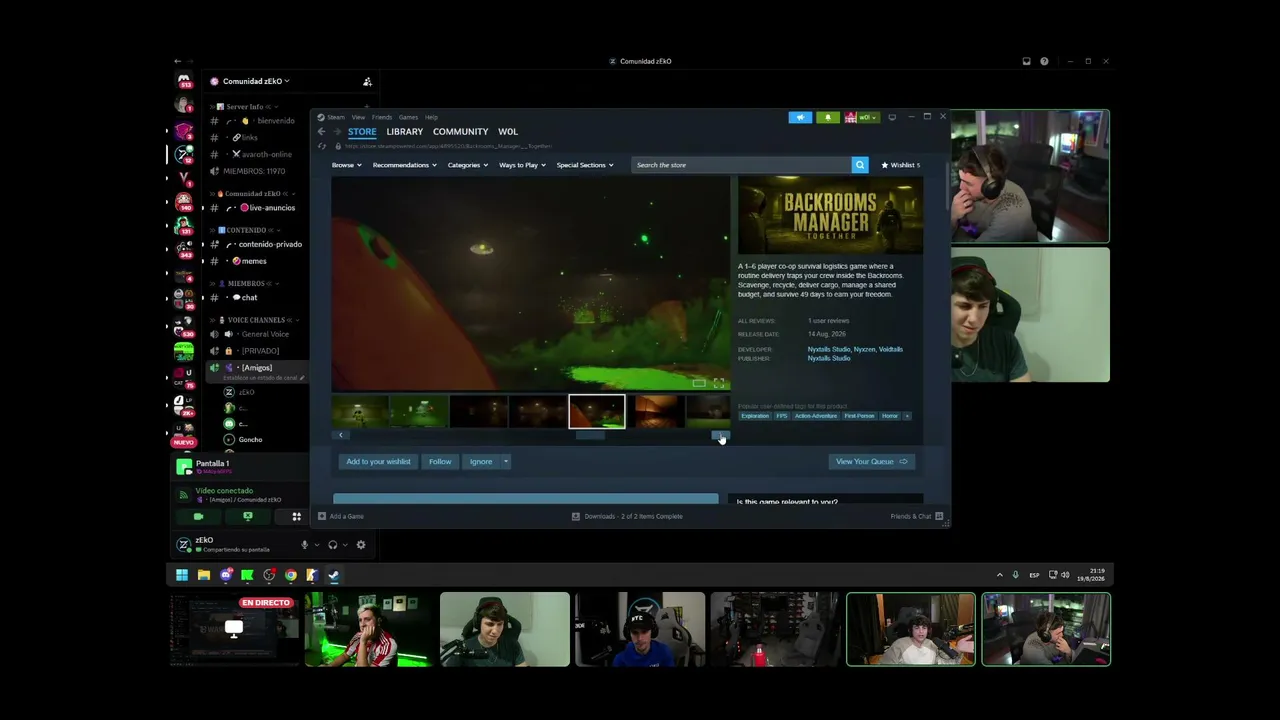Open the Friends menu in Steam
Image resolution: width=1280 pixels, height=720 pixels.
[382, 117]
